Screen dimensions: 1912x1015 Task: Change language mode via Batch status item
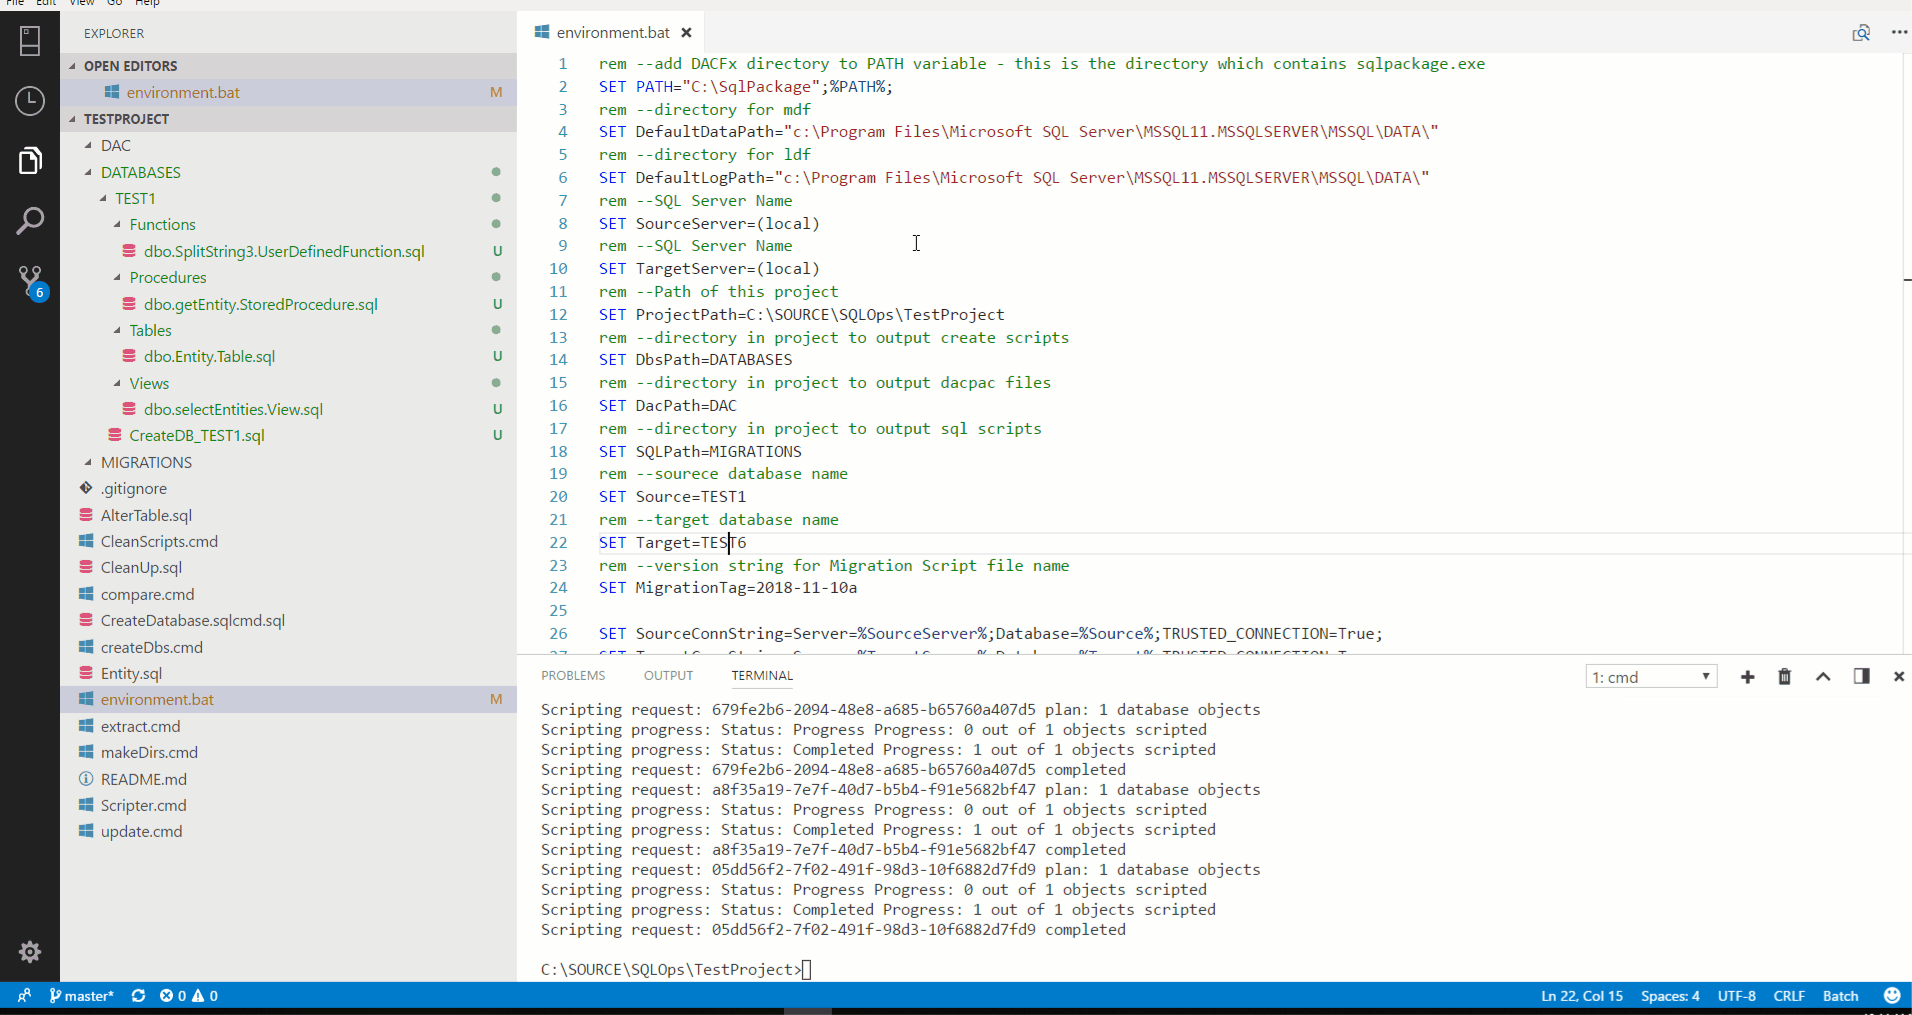pos(1841,996)
